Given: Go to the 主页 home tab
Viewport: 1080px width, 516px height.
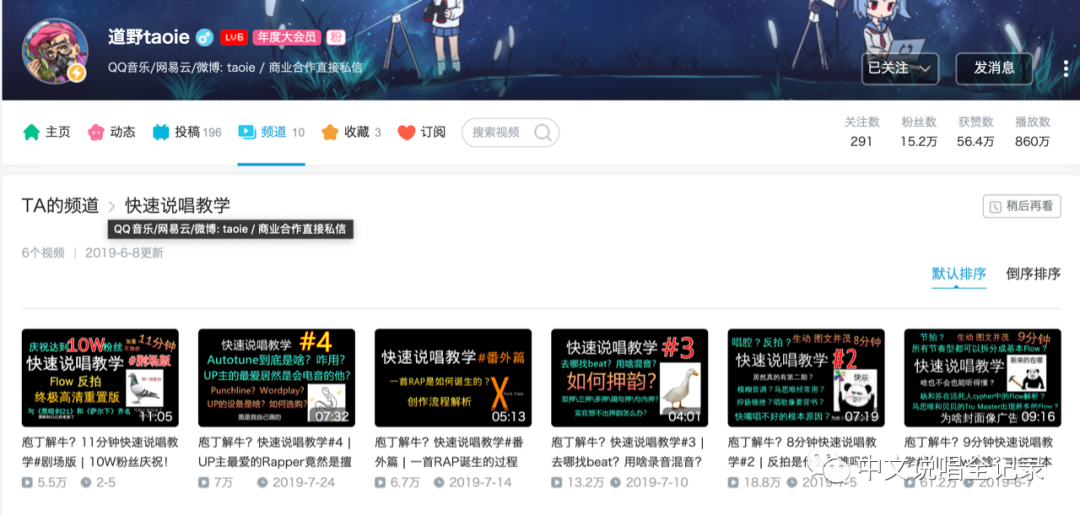Looking at the screenshot, I should point(47,132).
